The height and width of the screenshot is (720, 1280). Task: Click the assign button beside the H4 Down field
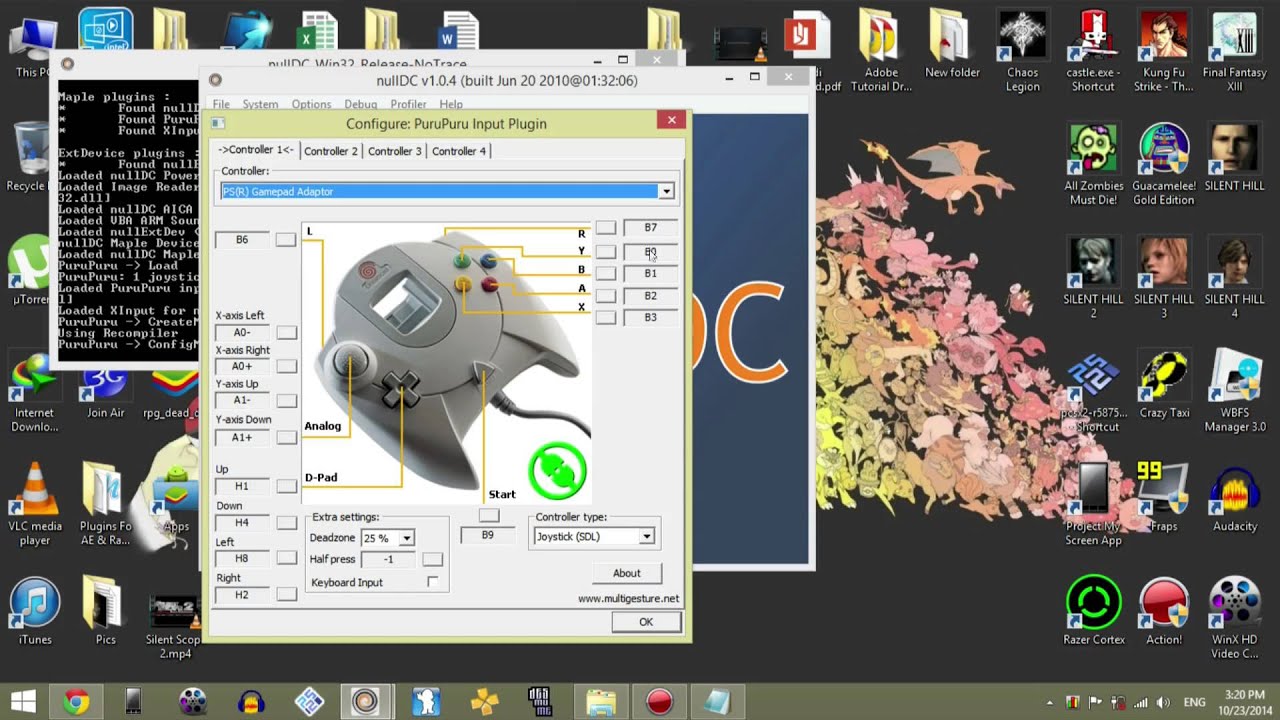click(286, 523)
